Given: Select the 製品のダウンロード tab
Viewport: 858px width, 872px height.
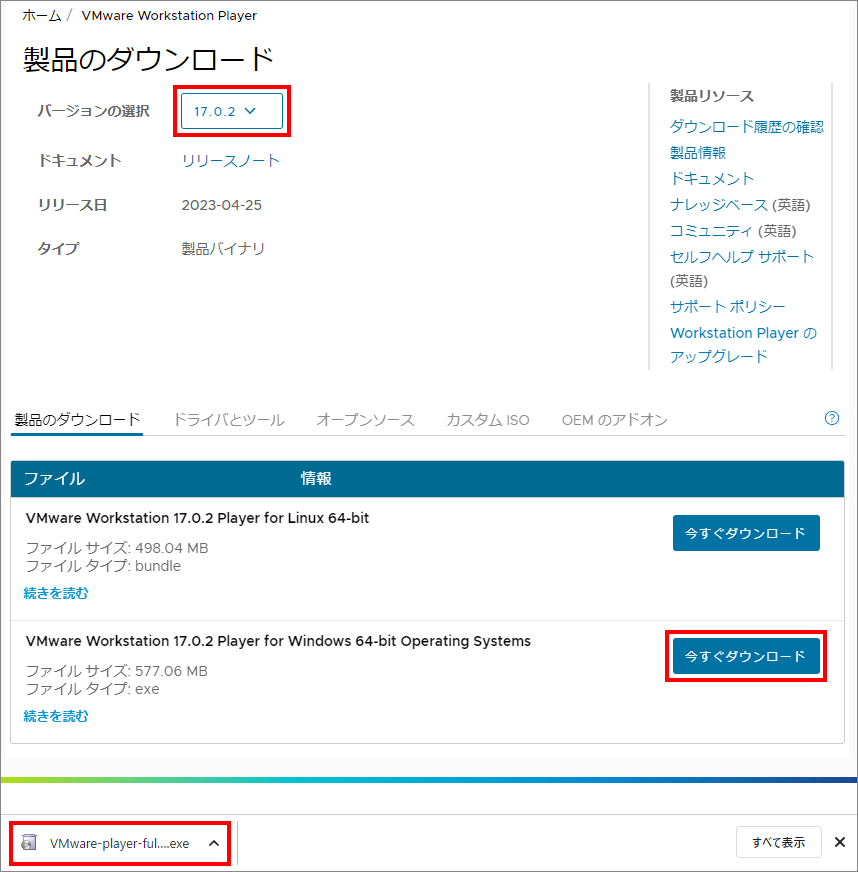Looking at the screenshot, I should point(77,420).
